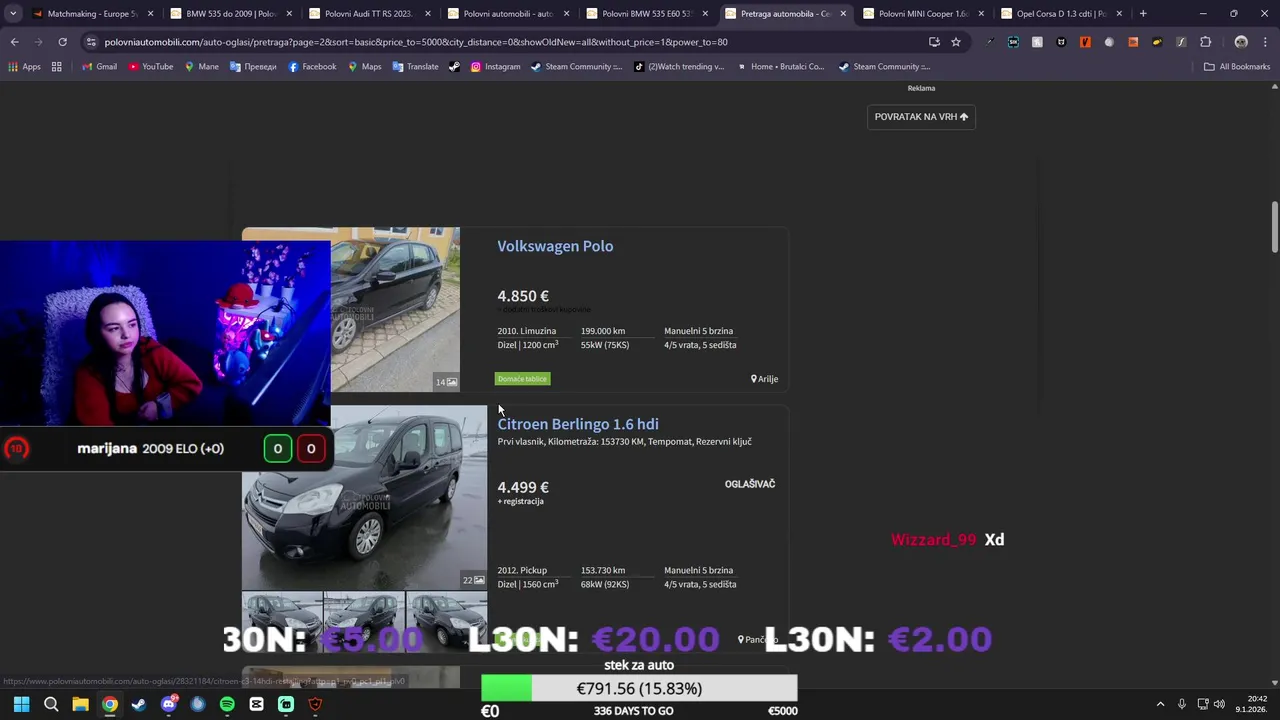Open the Volkswagen Polo listing title
1280x720 pixels.
click(555, 246)
